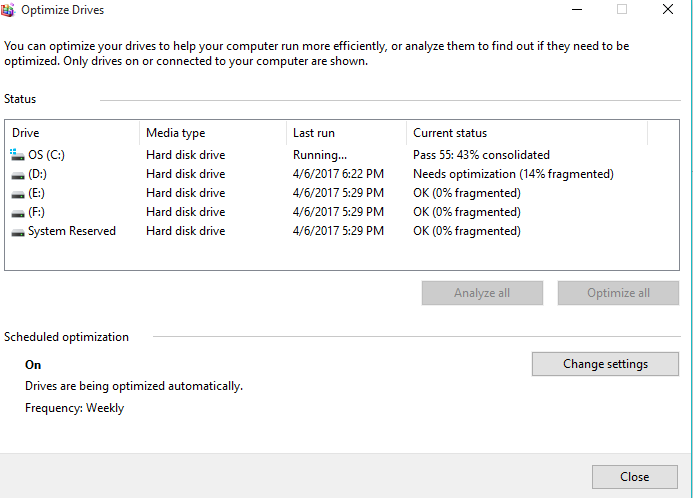Click the Optimize all button
The width and height of the screenshot is (693, 498).
618,293
